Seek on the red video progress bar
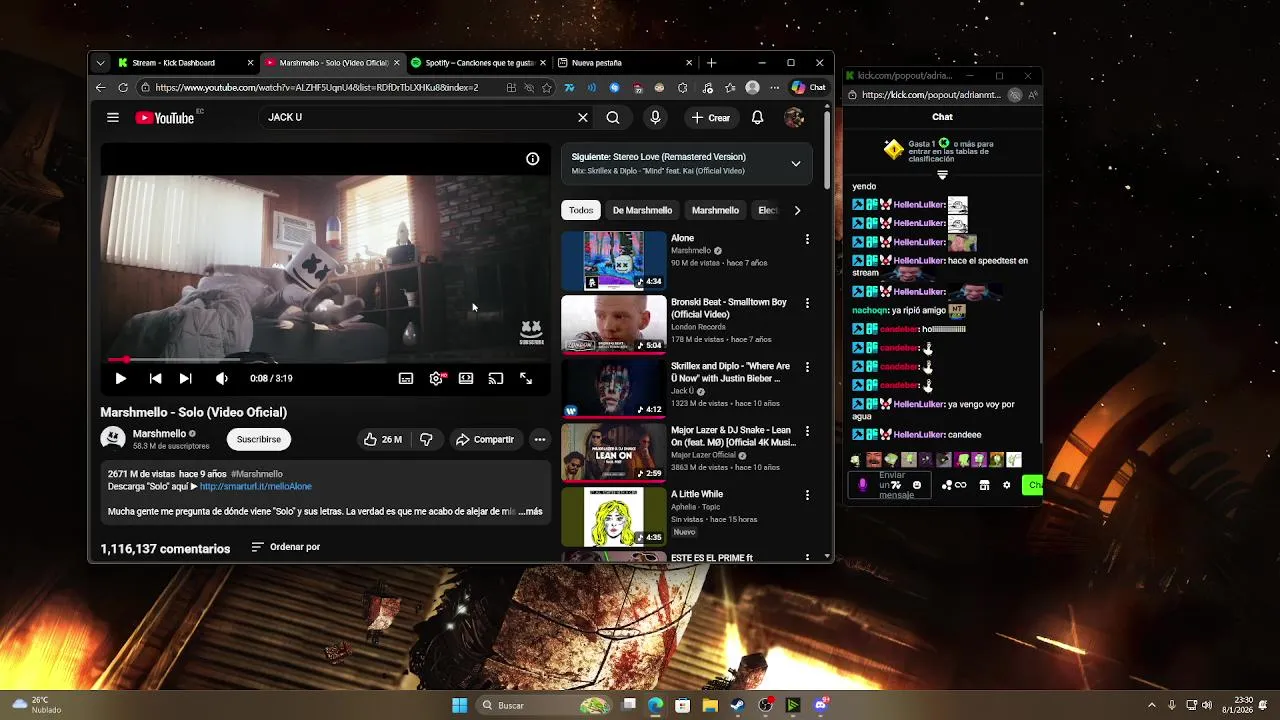1280x720 pixels. tap(325, 359)
